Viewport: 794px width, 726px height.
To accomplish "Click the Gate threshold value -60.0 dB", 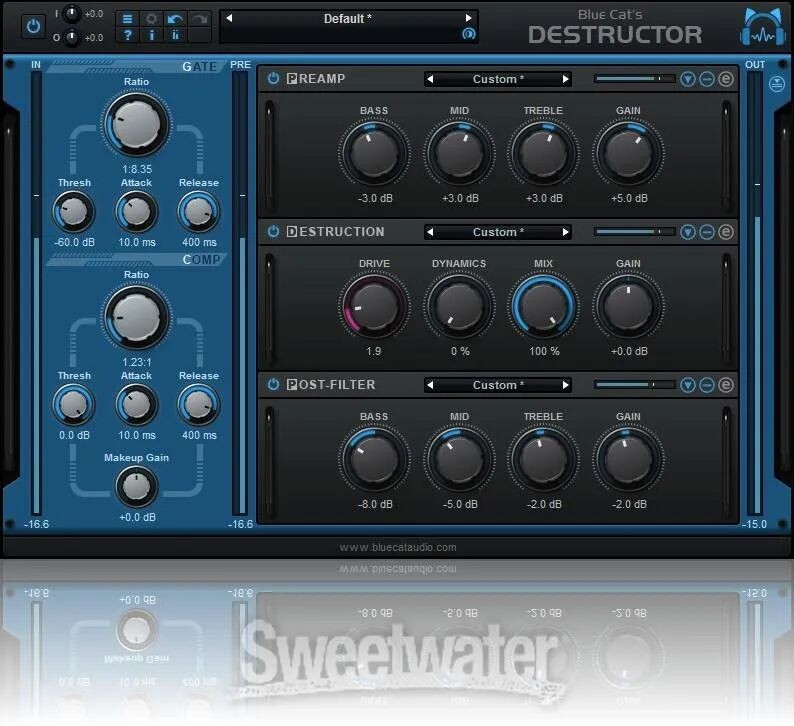I will [74, 242].
